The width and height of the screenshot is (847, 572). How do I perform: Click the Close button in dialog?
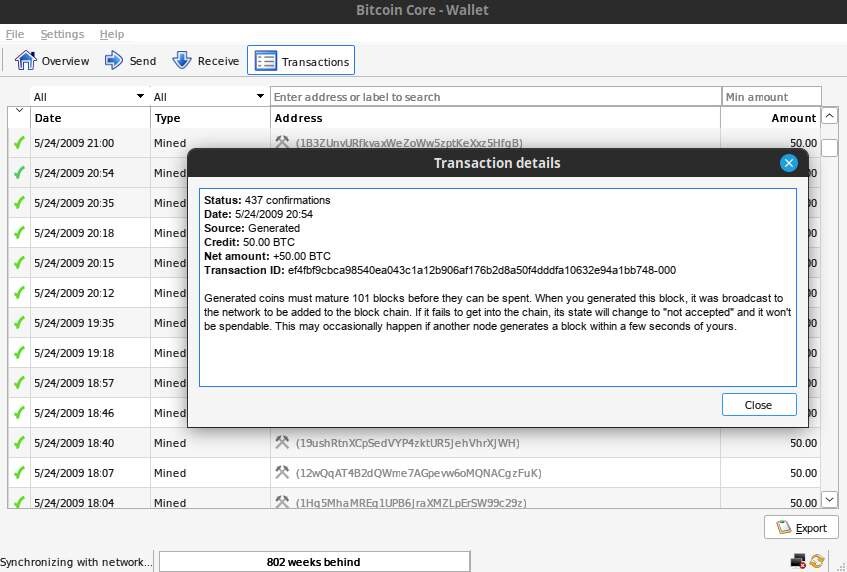[759, 405]
